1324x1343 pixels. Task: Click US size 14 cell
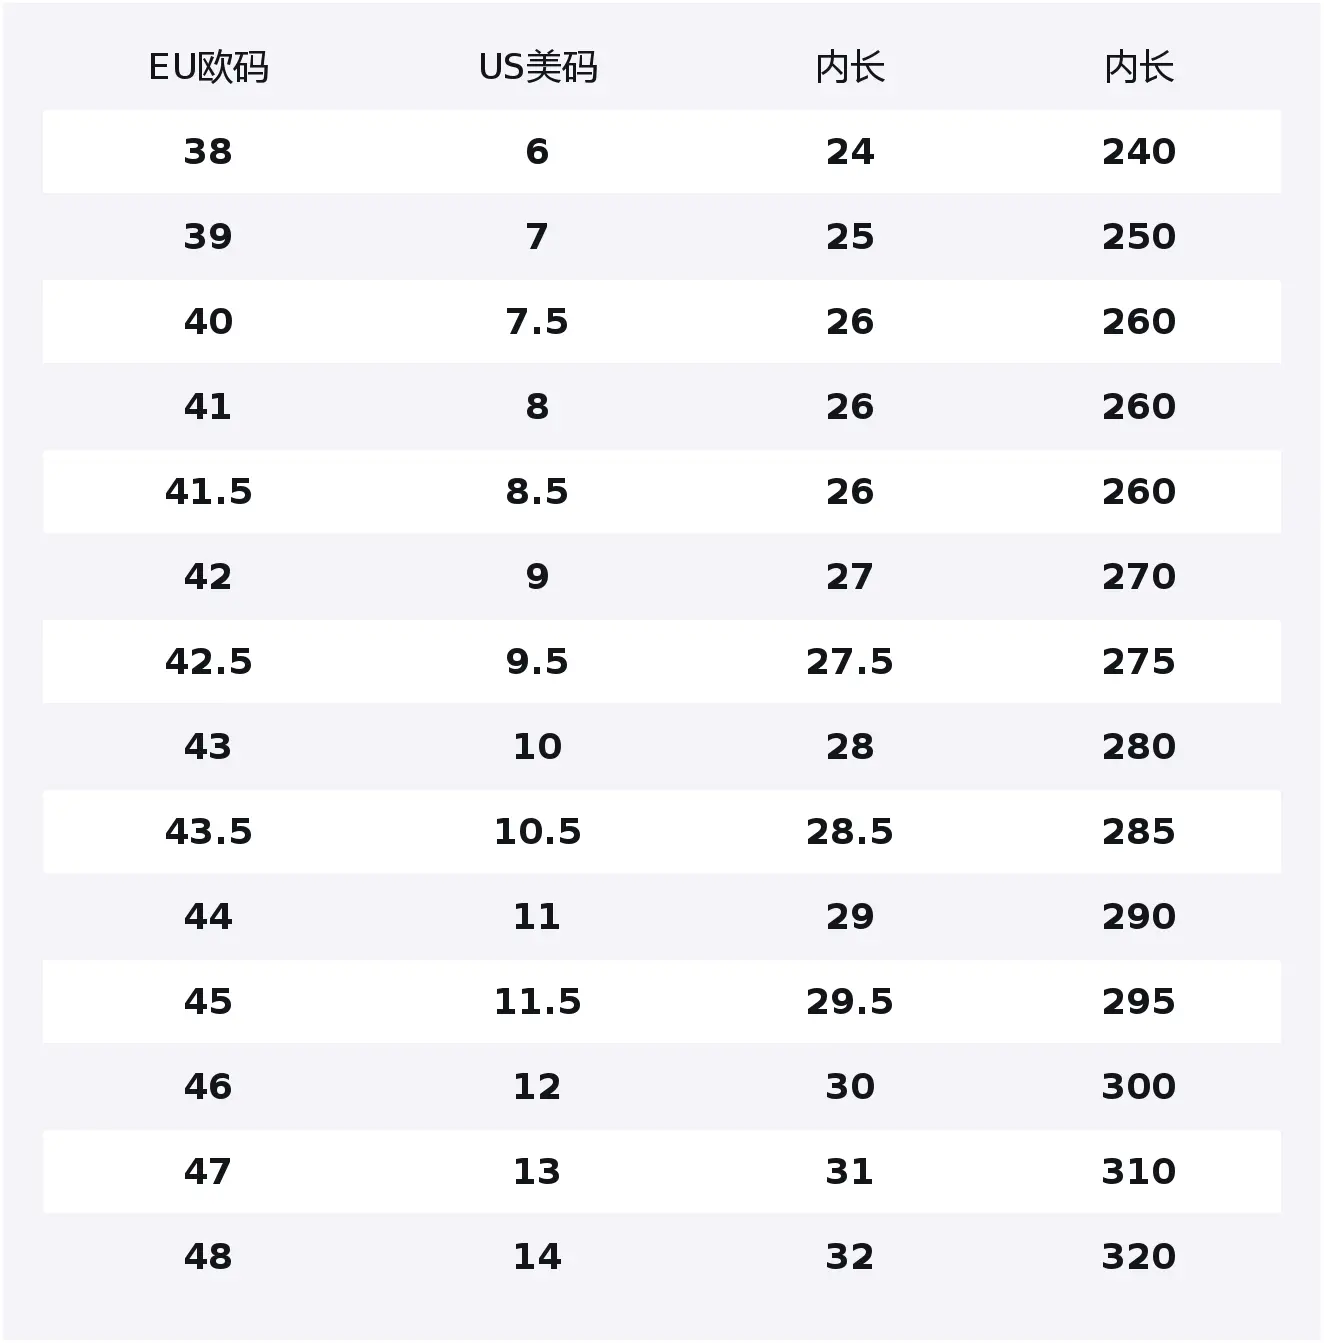(538, 1257)
